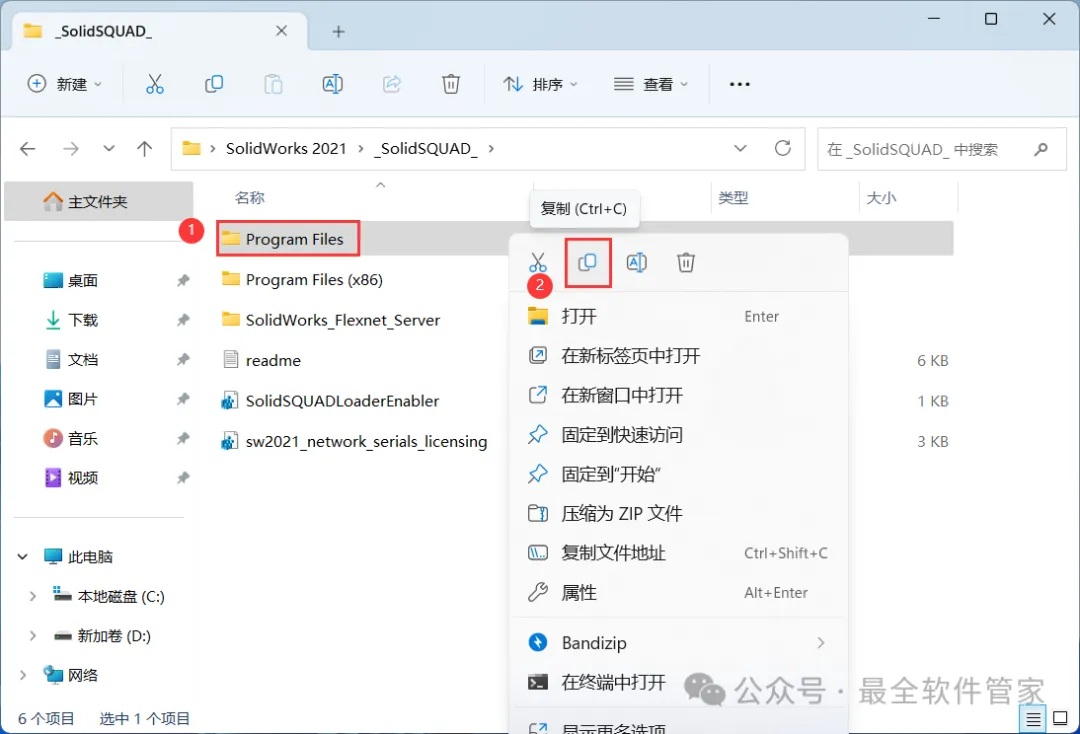Viewport: 1080px width, 734px height.
Task: Add a new tab with plus
Action: click(x=338, y=32)
